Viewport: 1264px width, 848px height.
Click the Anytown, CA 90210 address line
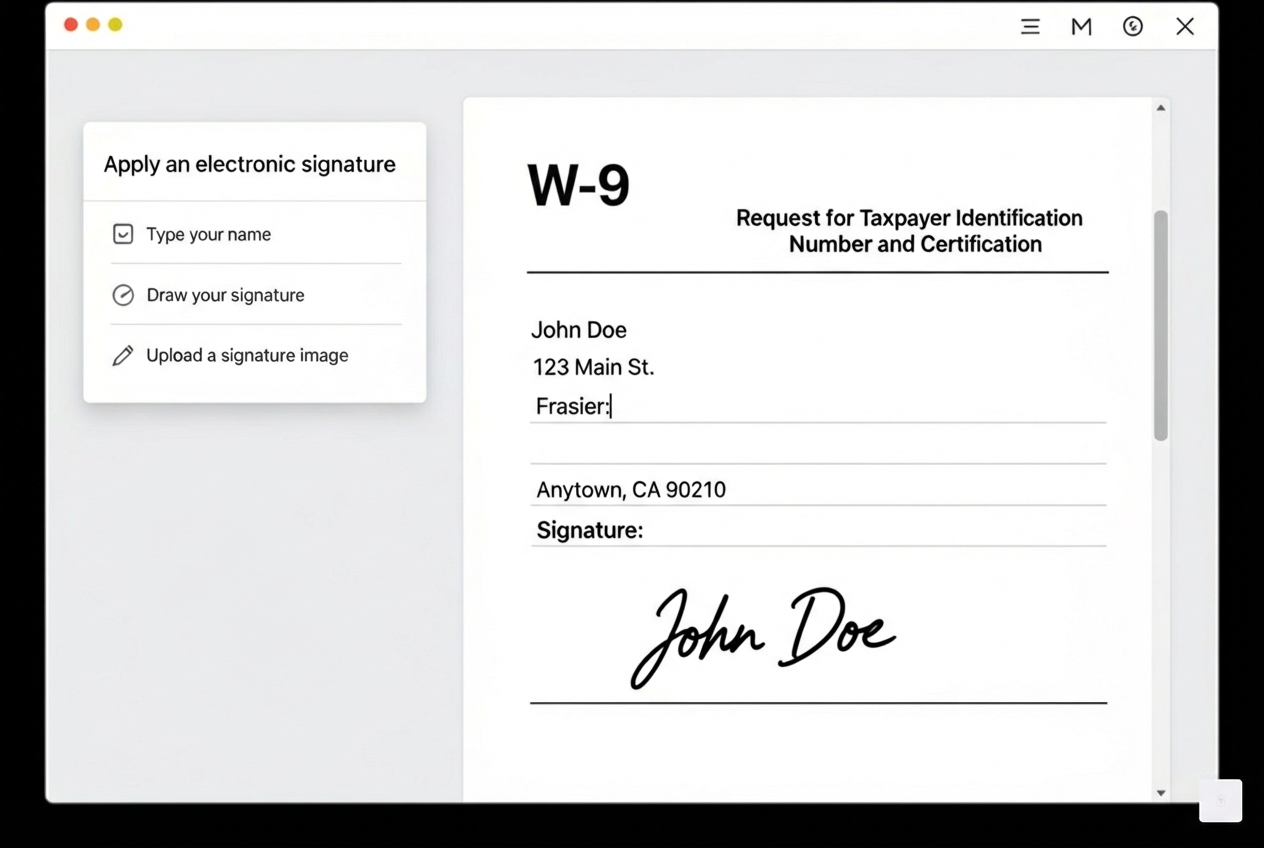tap(631, 489)
